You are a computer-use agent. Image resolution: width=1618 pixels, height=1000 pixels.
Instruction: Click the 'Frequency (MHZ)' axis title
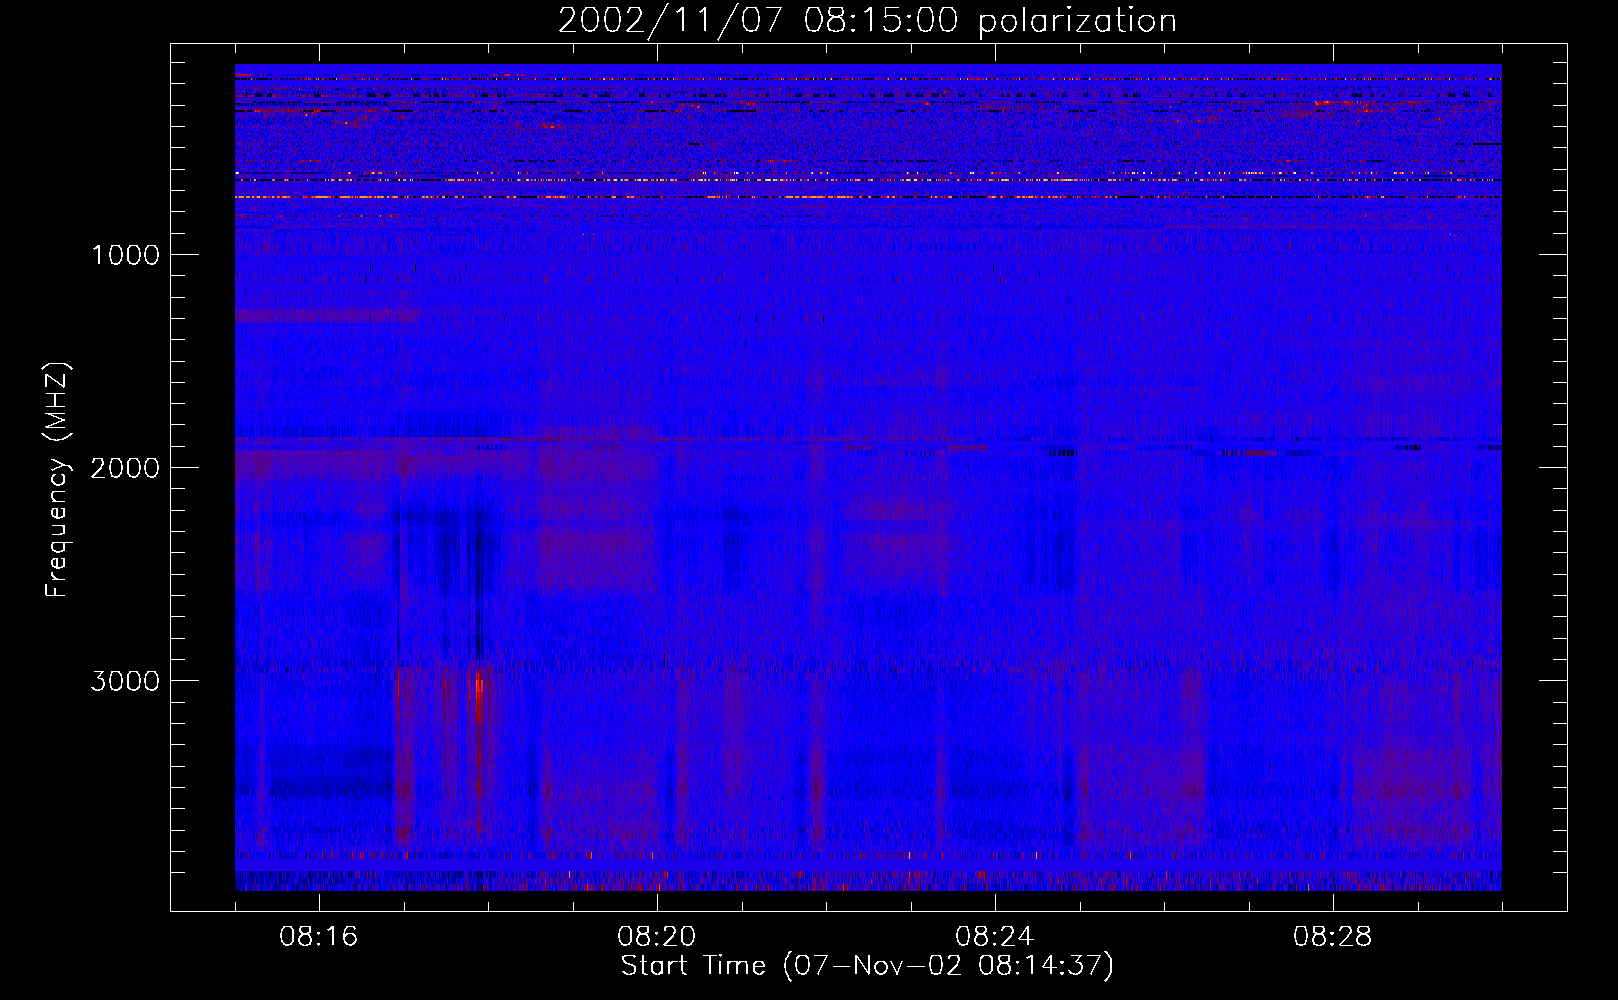pyautogui.click(x=57, y=480)
